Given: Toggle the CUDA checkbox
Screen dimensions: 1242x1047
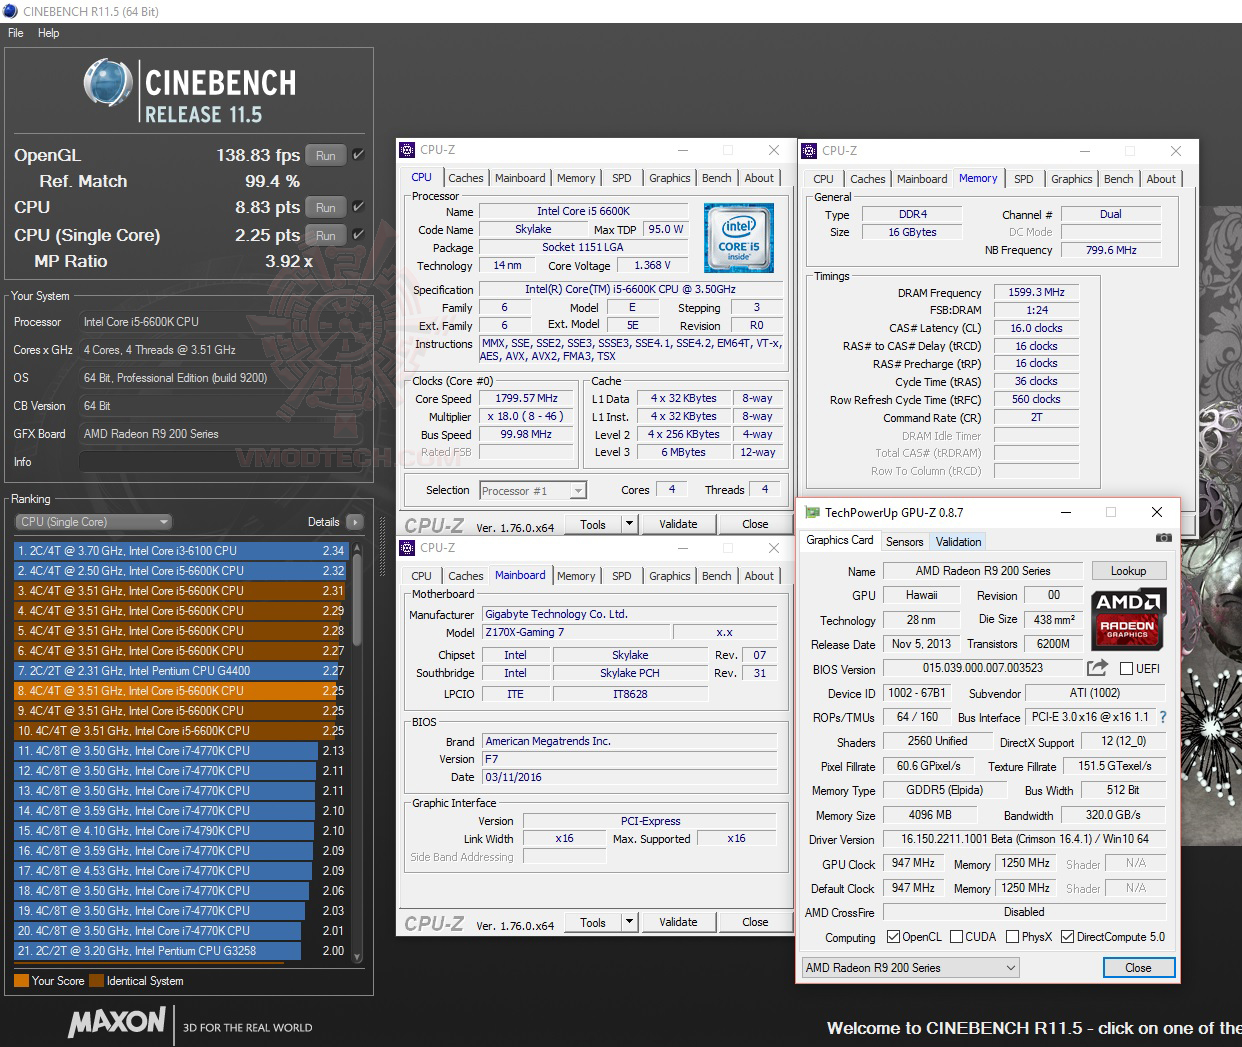Looking at the screenshot, I should point(957,937).
